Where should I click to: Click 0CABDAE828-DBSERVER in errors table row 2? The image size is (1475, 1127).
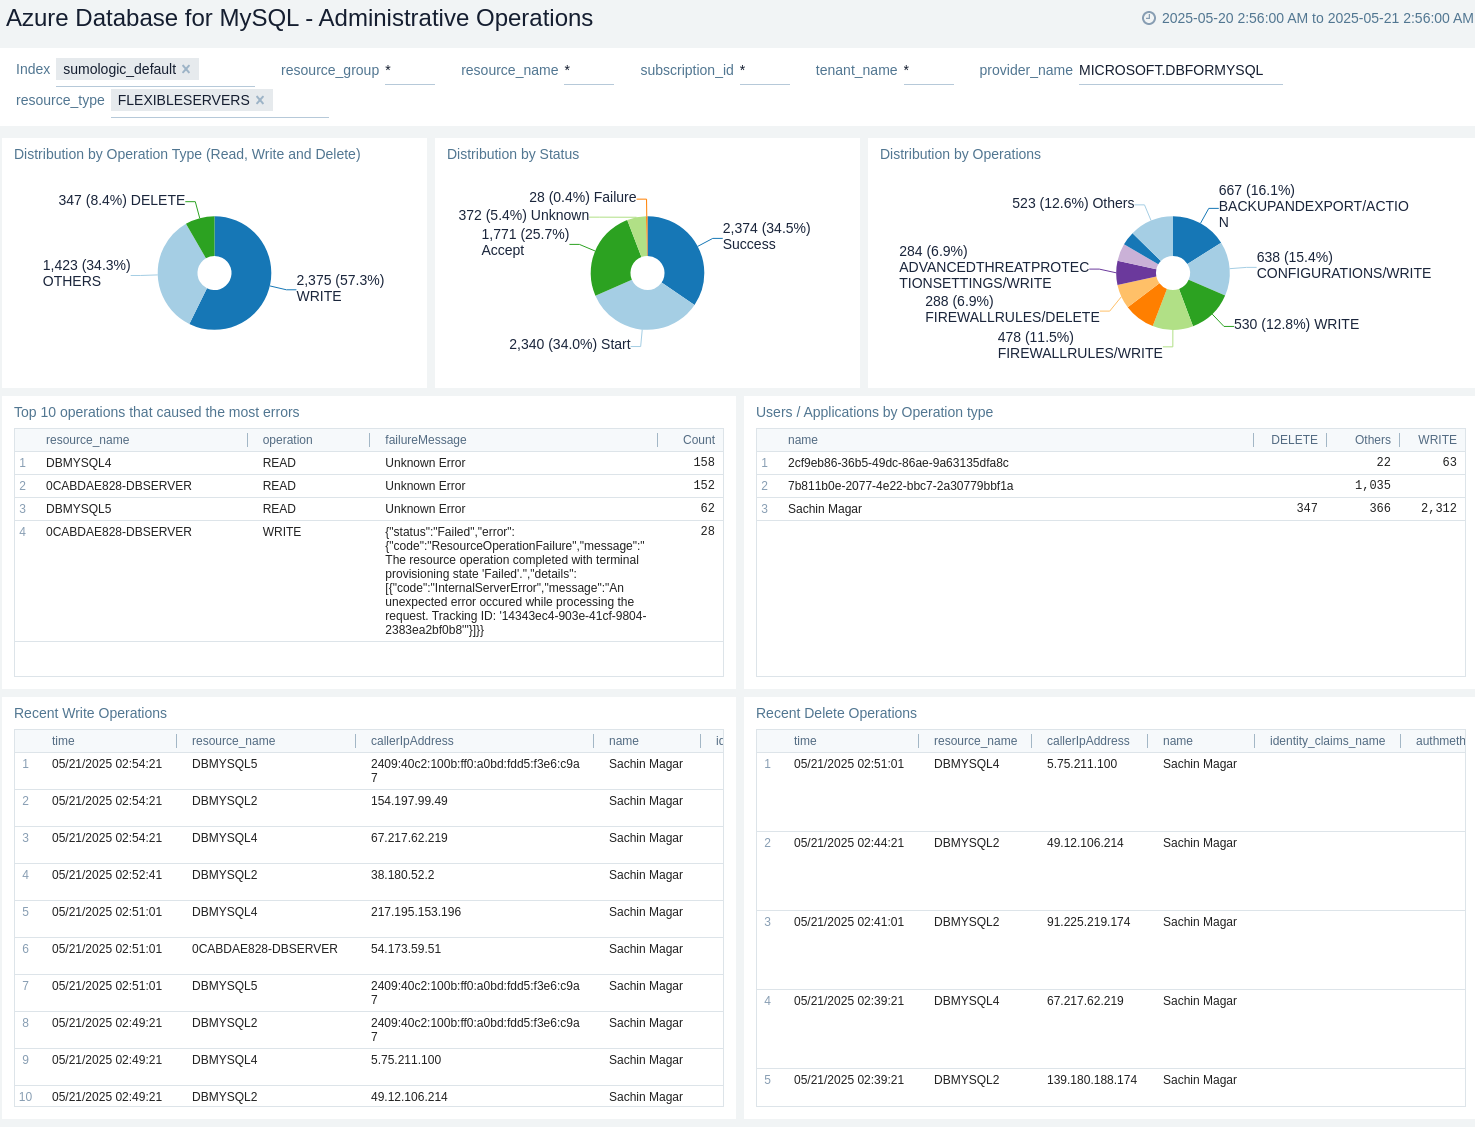(119, 486)
